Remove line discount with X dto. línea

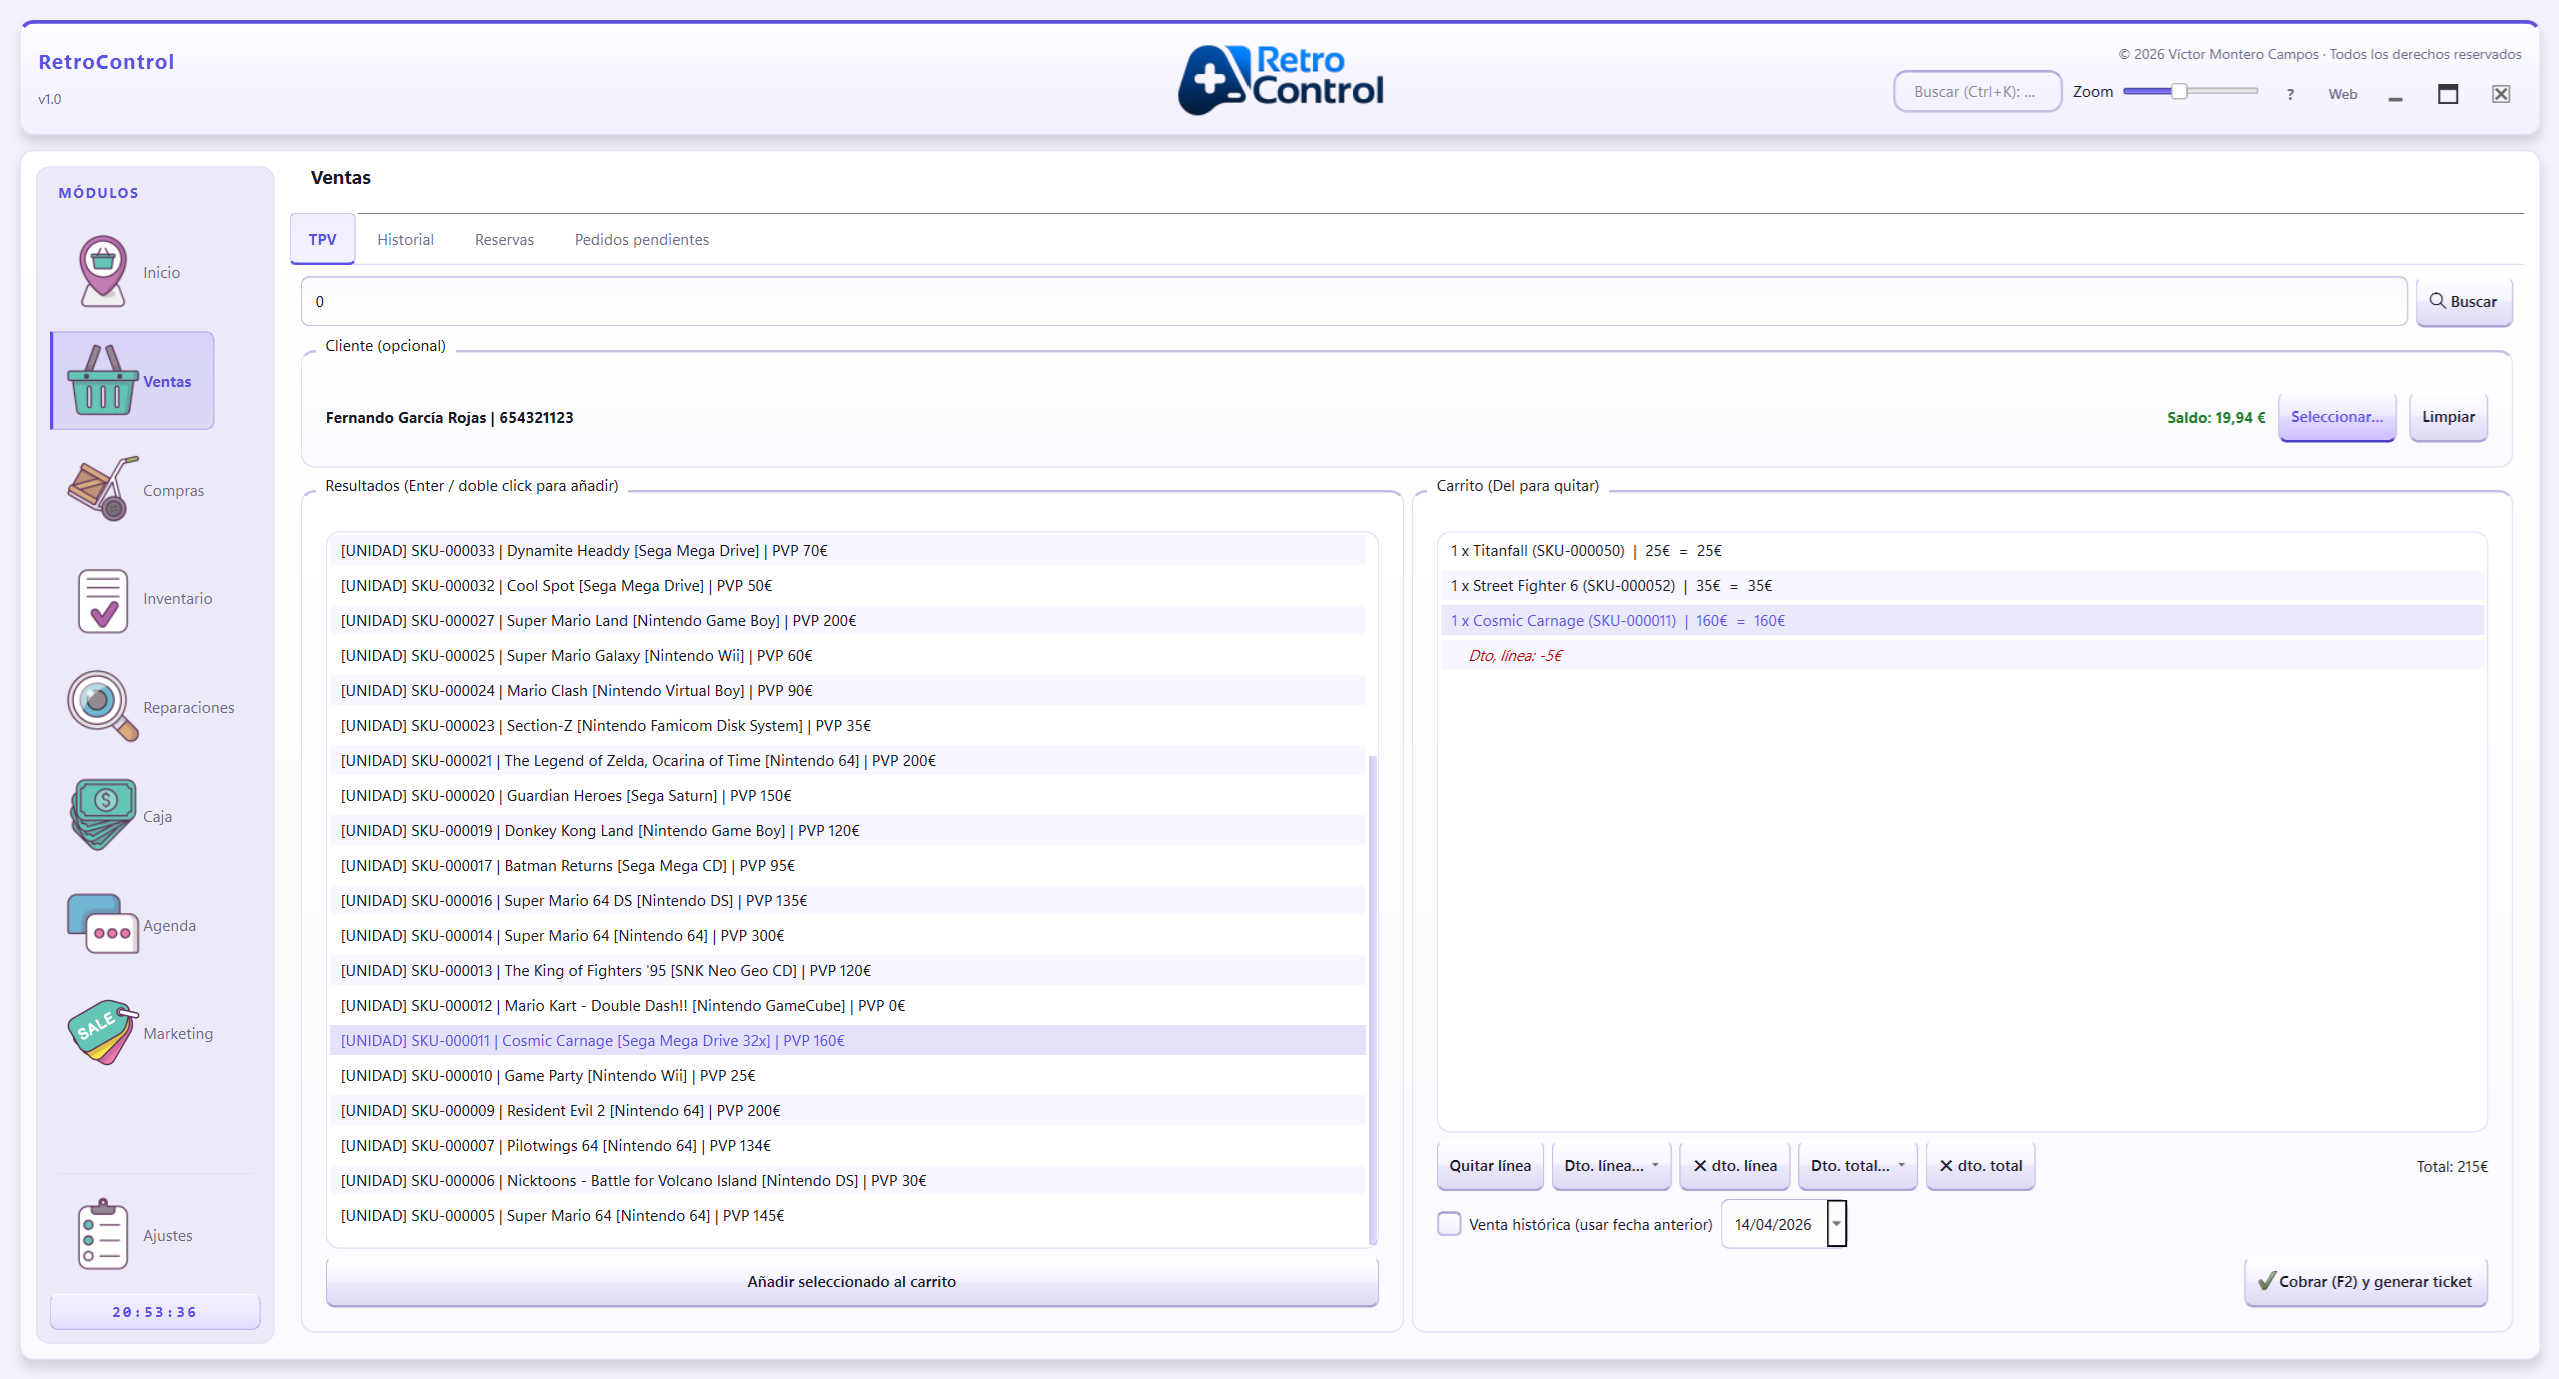[x=1734, y=1166]
